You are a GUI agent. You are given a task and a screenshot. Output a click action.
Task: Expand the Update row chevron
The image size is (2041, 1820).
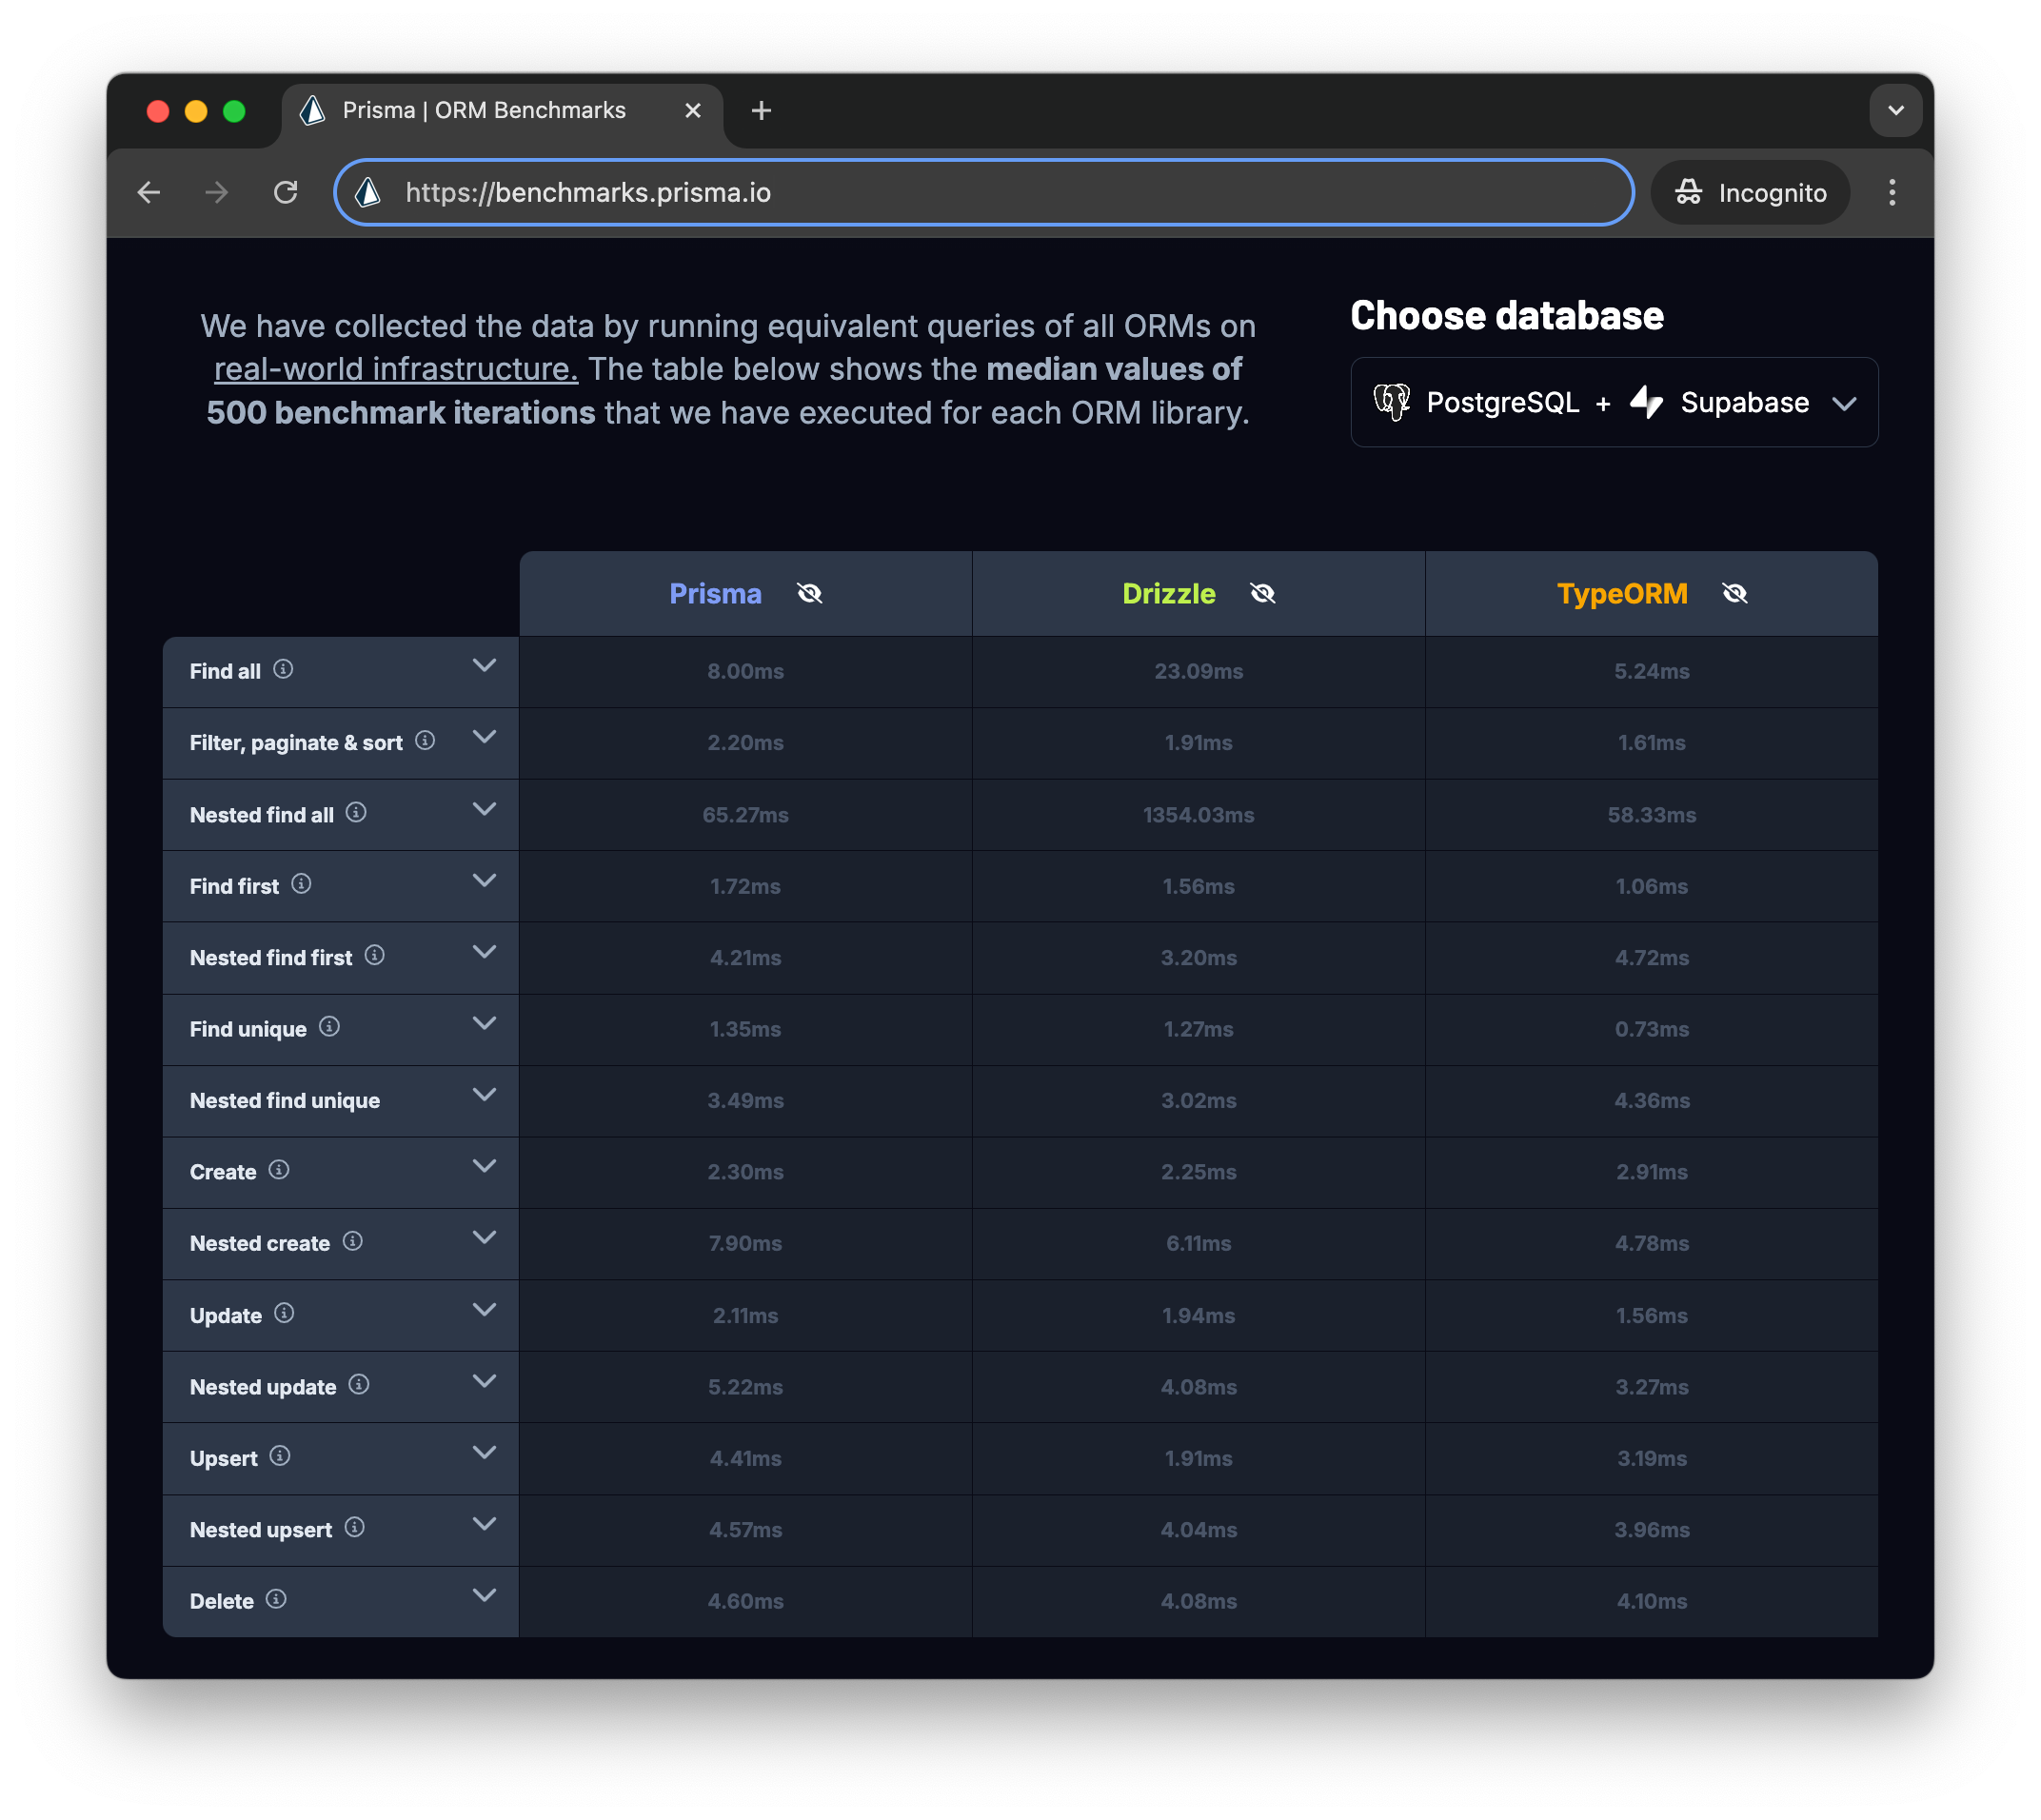pos(484,1310)
